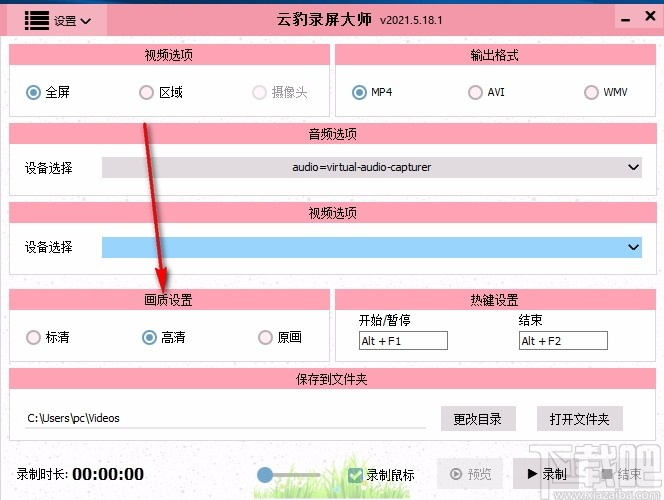Click the blue slider handle at bottom
The height and width of the screenshot is (500, 664).
coord(265,475)
